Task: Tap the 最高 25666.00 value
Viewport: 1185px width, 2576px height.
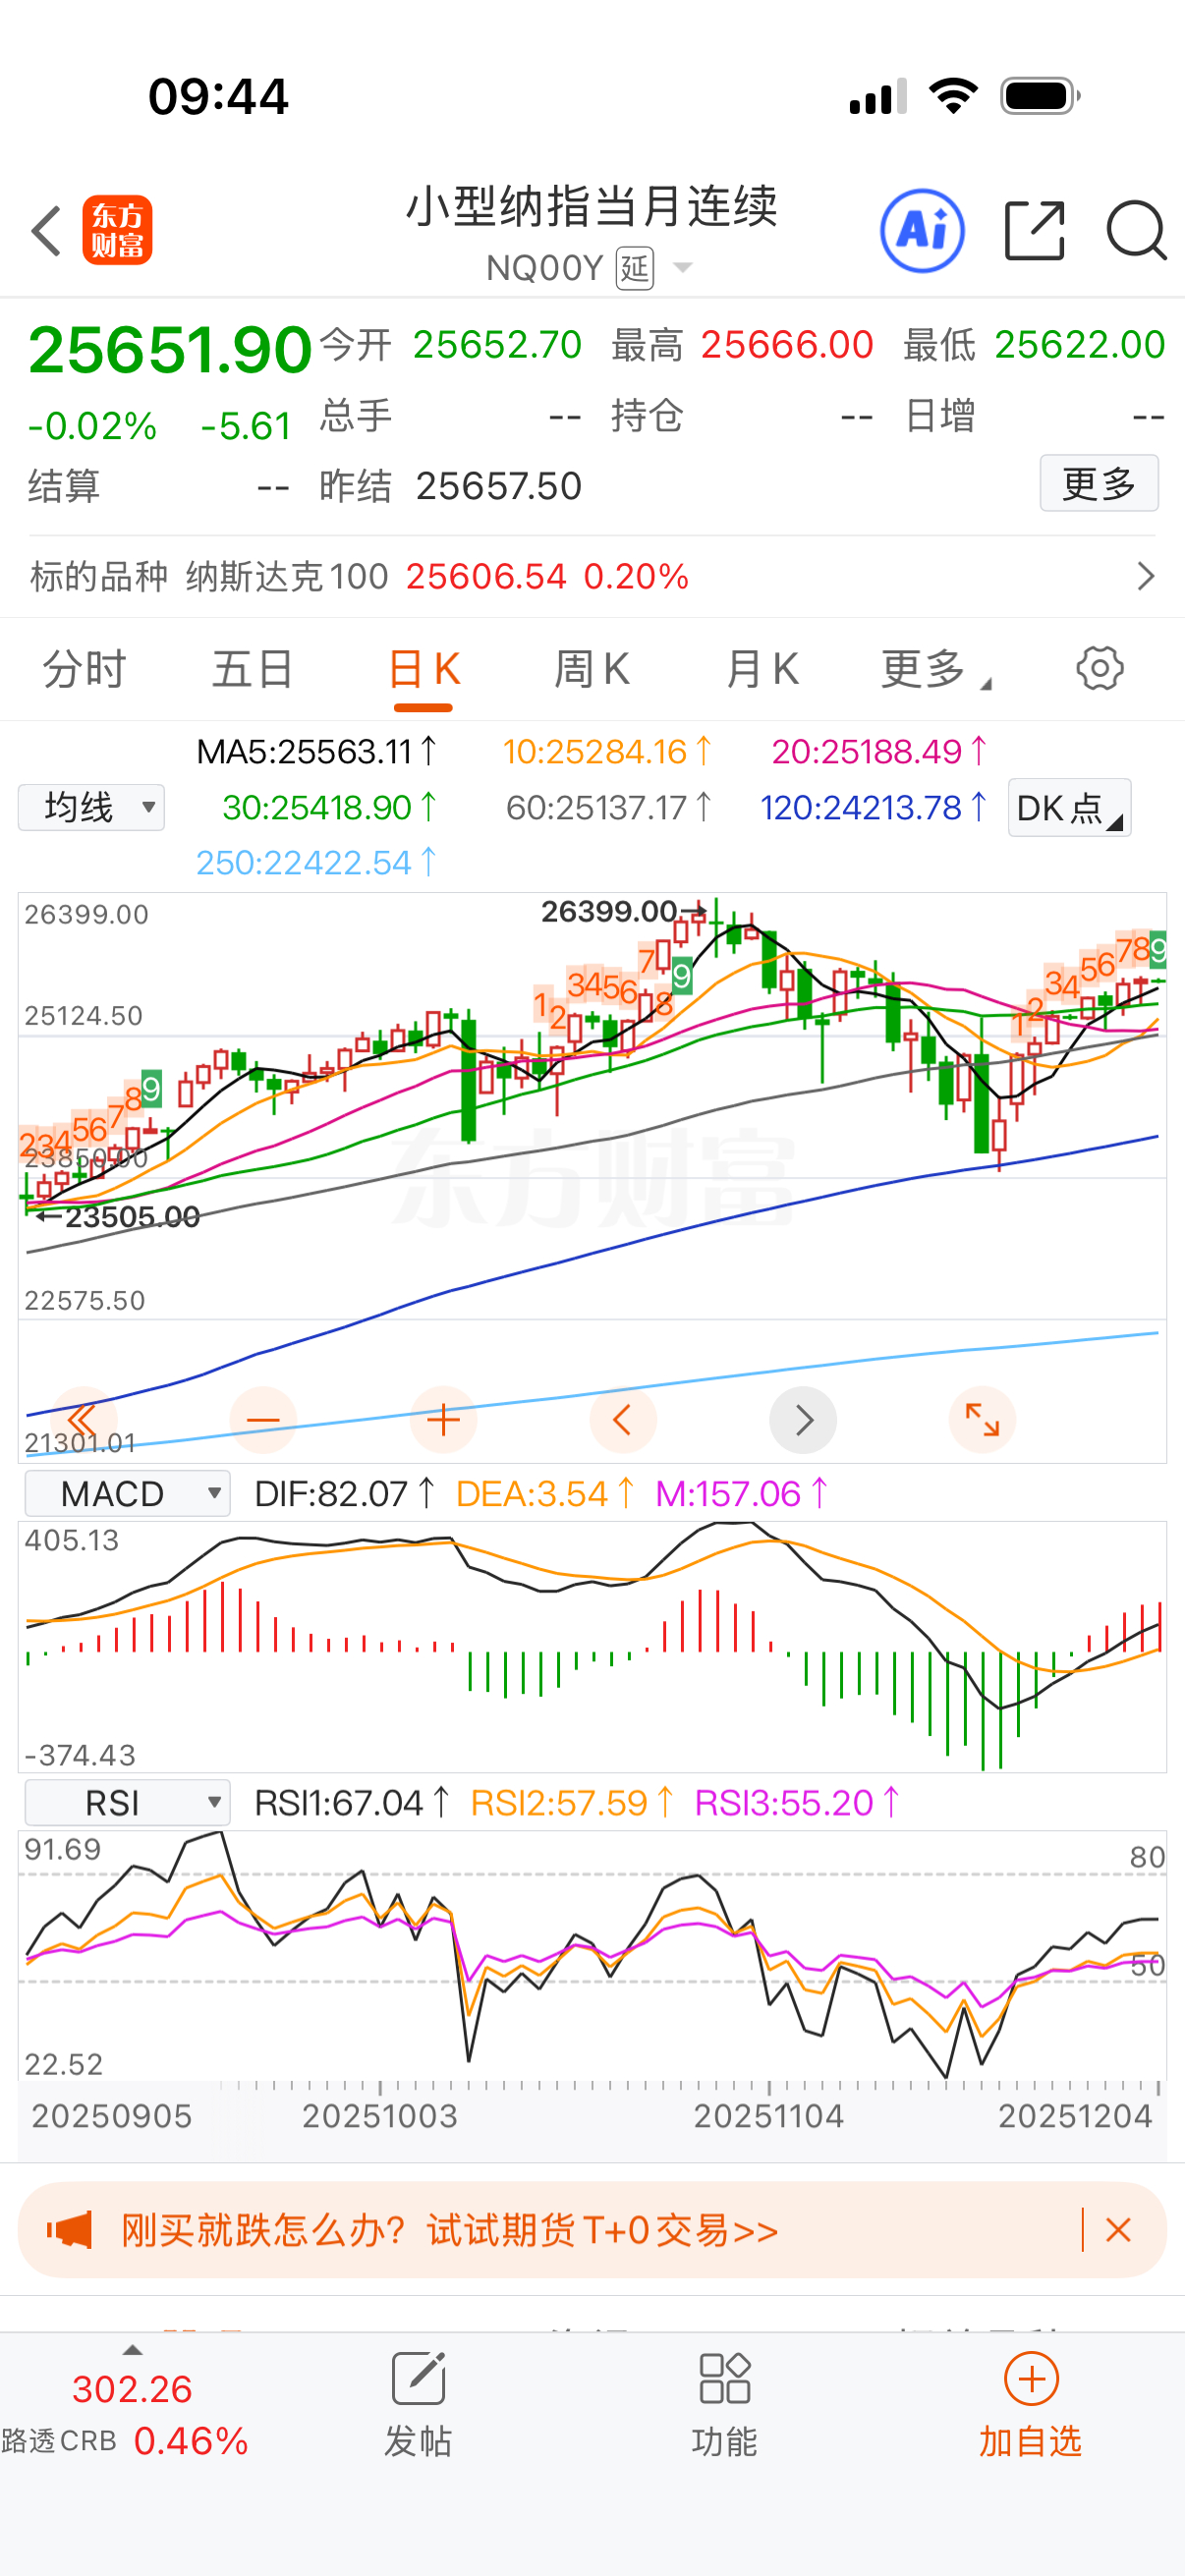Action: (x=787, y=345)
